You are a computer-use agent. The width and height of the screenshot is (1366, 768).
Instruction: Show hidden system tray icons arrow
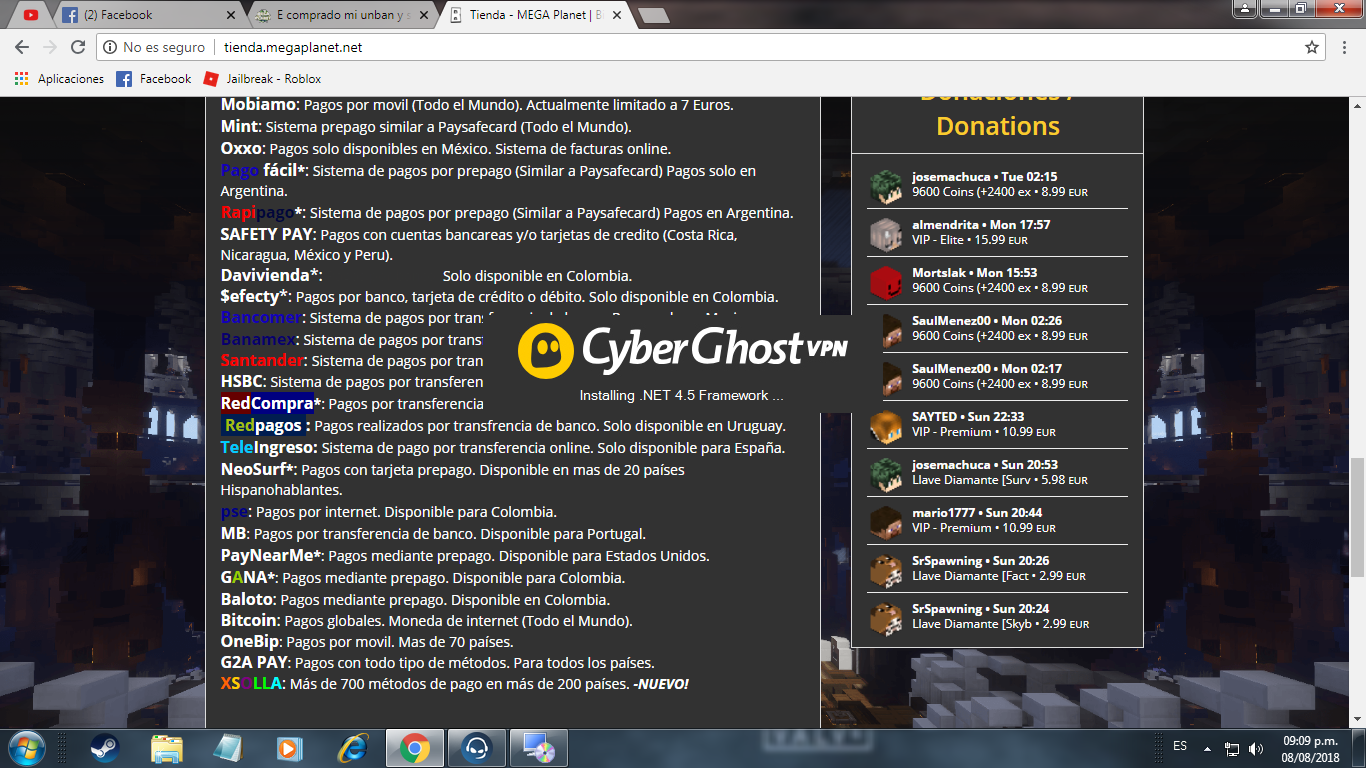pos(1208,748)
